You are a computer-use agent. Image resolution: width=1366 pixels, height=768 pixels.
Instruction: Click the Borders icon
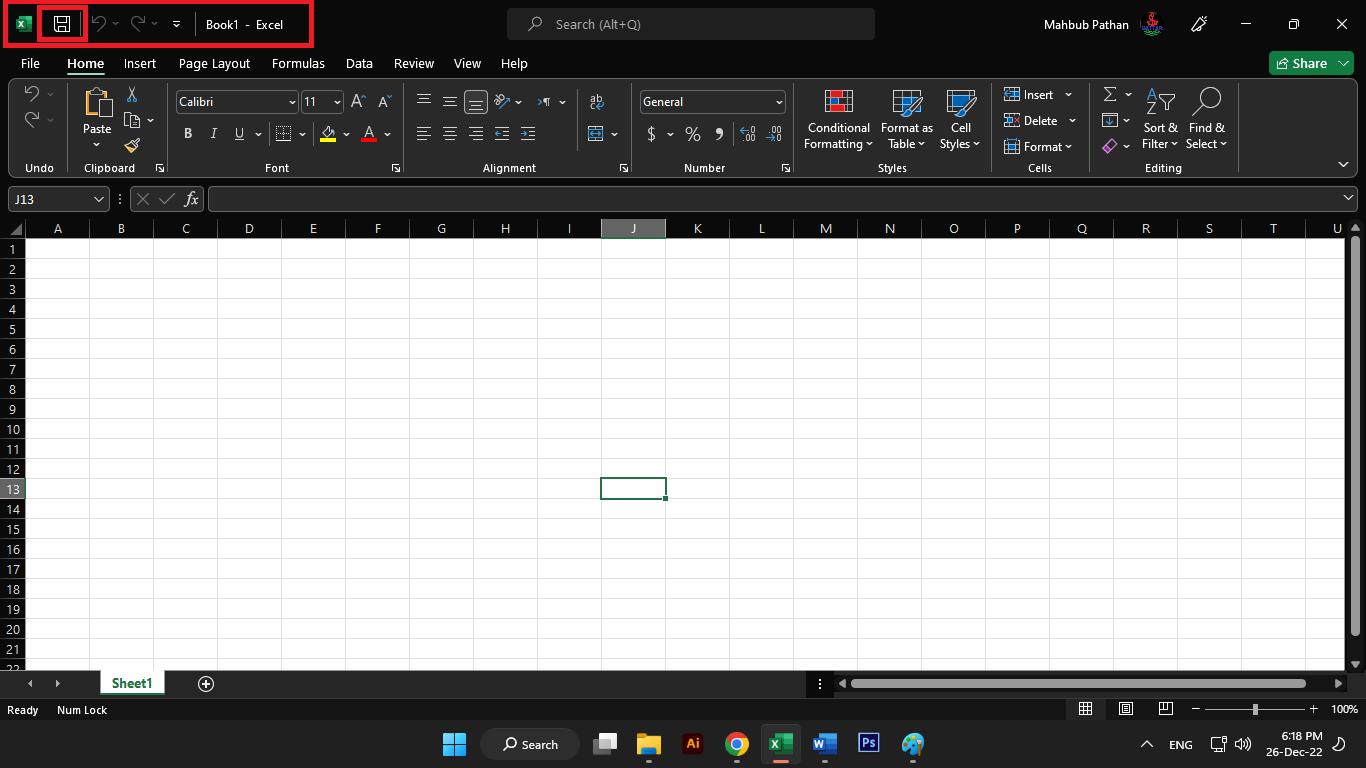(283, 134)
